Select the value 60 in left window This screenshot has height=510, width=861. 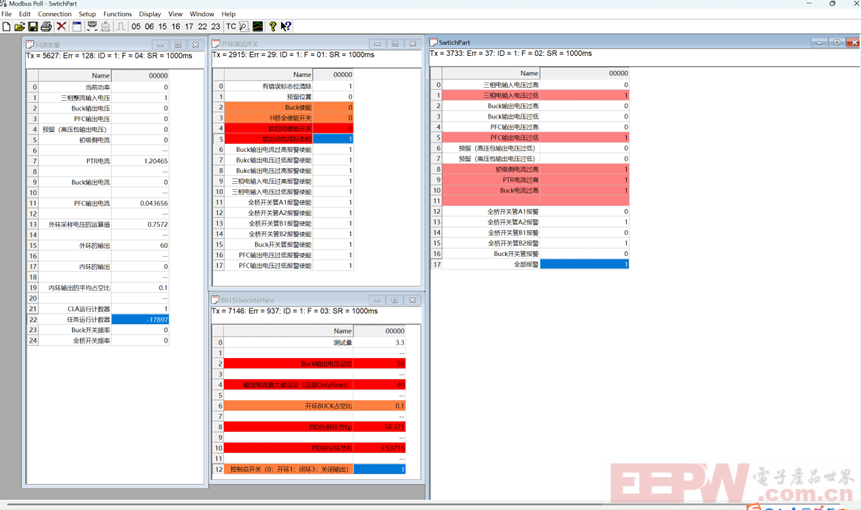pos(141,245)
